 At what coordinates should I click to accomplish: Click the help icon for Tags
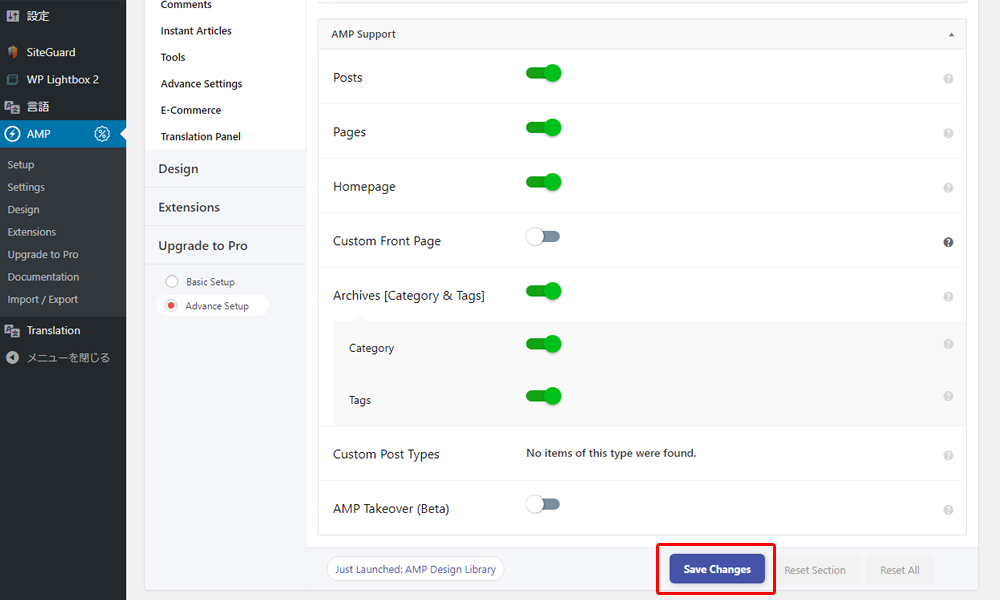coord(948,397)
